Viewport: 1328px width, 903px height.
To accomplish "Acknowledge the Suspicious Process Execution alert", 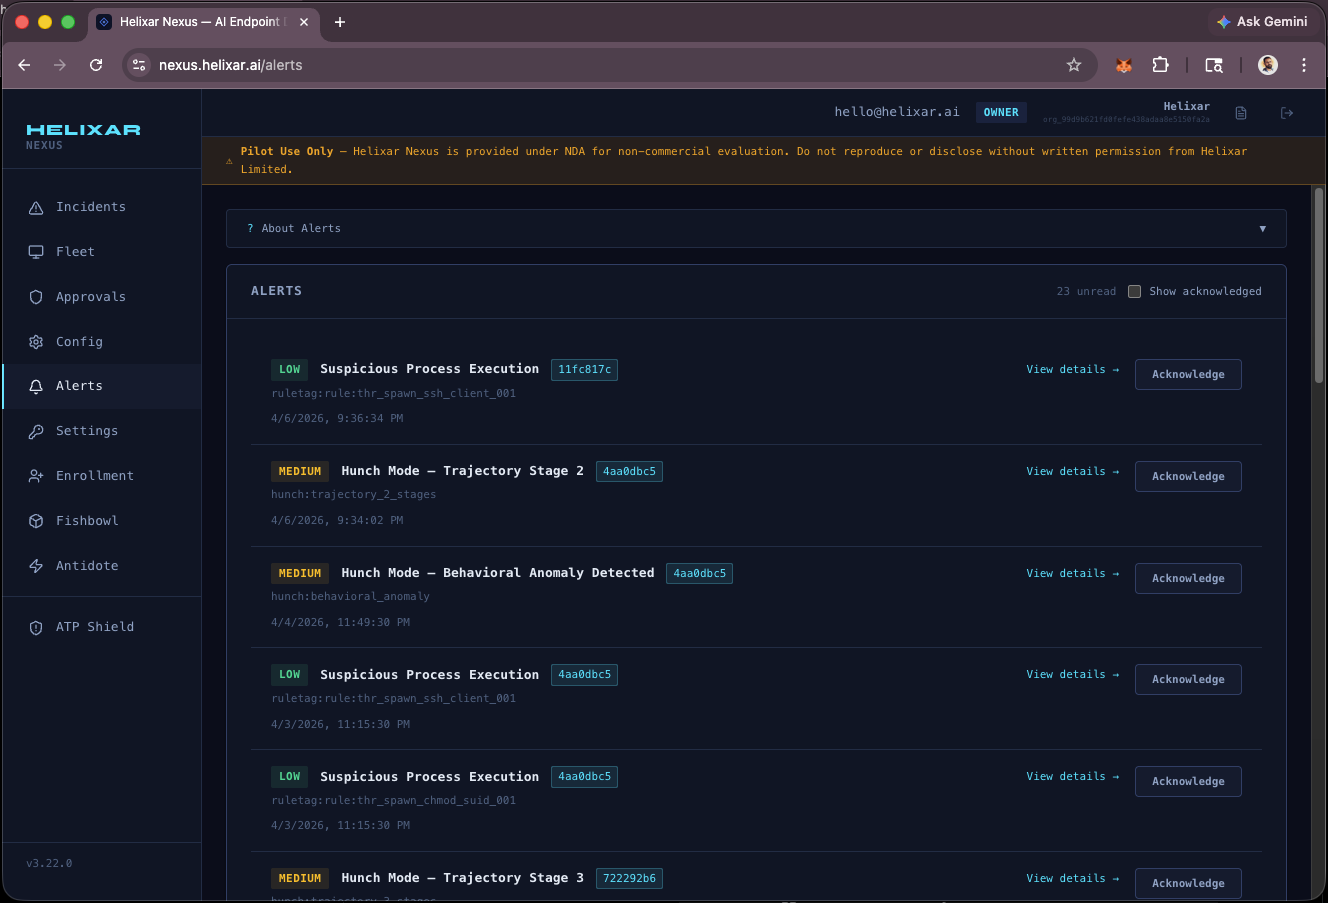I will [x=1188, y=374].
